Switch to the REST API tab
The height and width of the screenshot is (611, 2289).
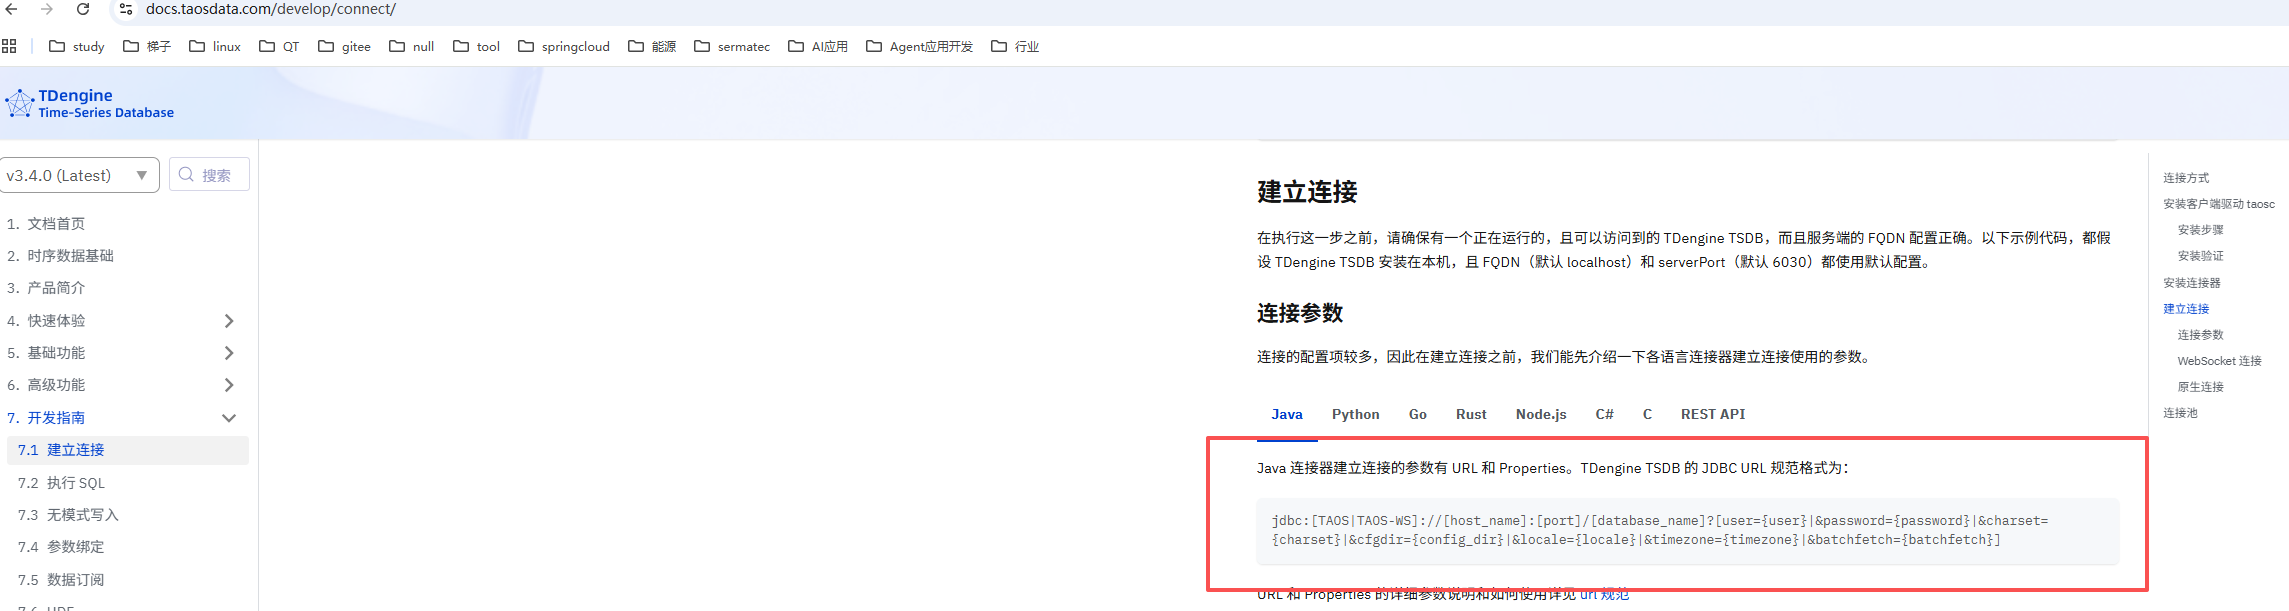[x=1712, y=414]
